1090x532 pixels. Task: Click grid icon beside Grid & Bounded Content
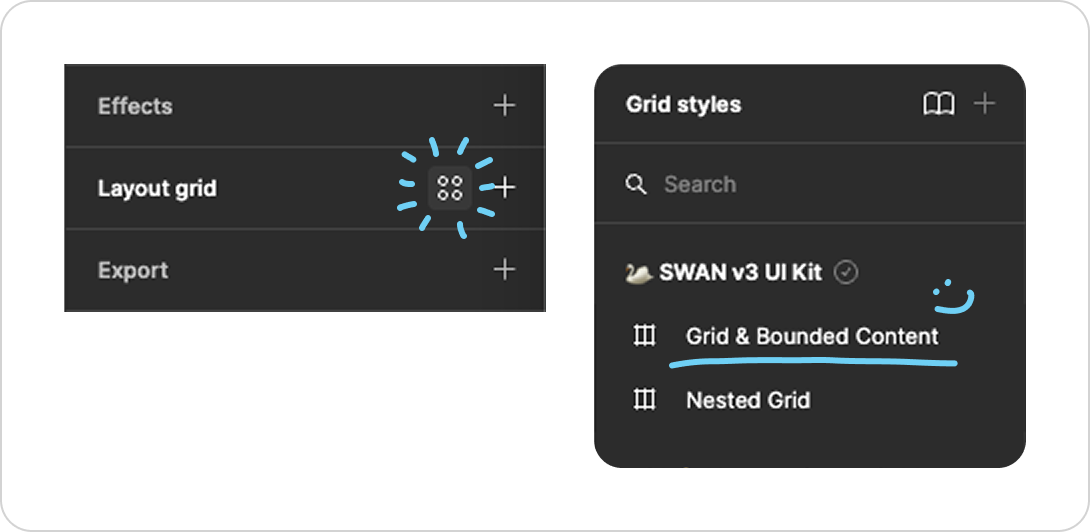[x=644, y=337]
